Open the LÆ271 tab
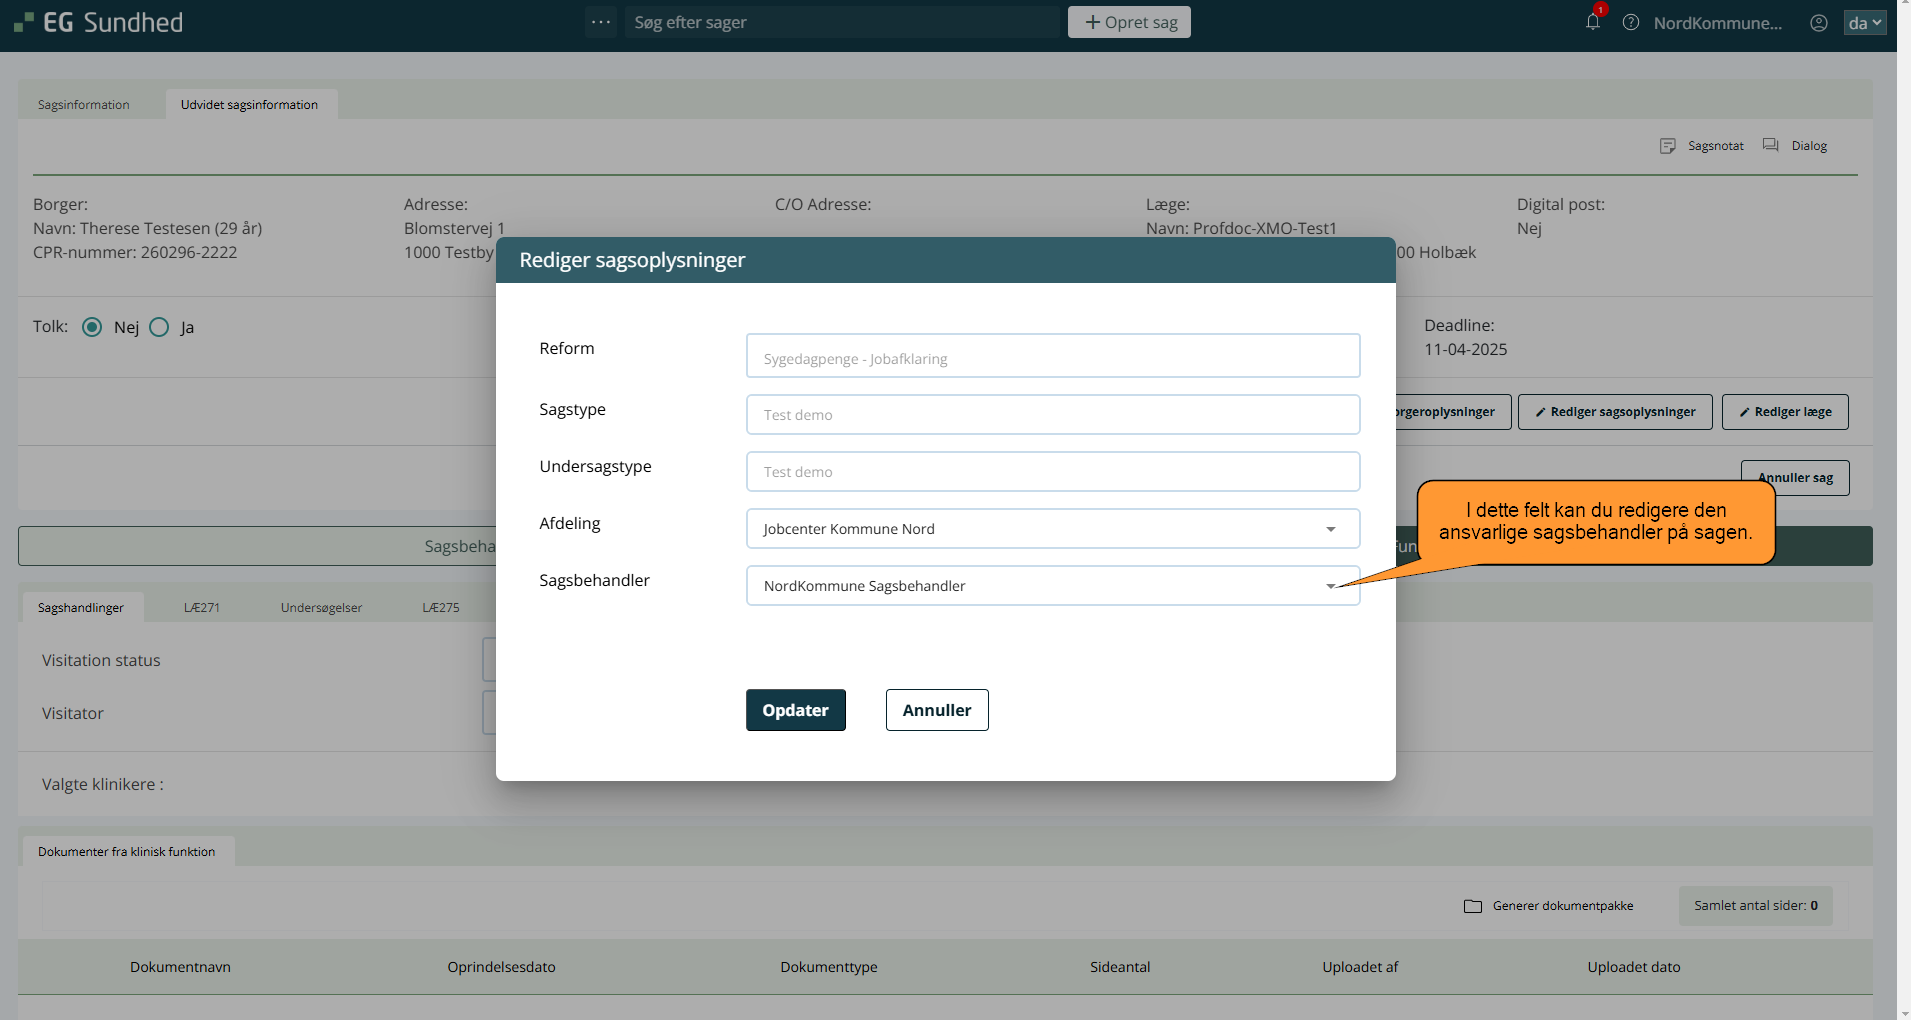Viewport: 1911px width, 1020px height. point(202,608)
